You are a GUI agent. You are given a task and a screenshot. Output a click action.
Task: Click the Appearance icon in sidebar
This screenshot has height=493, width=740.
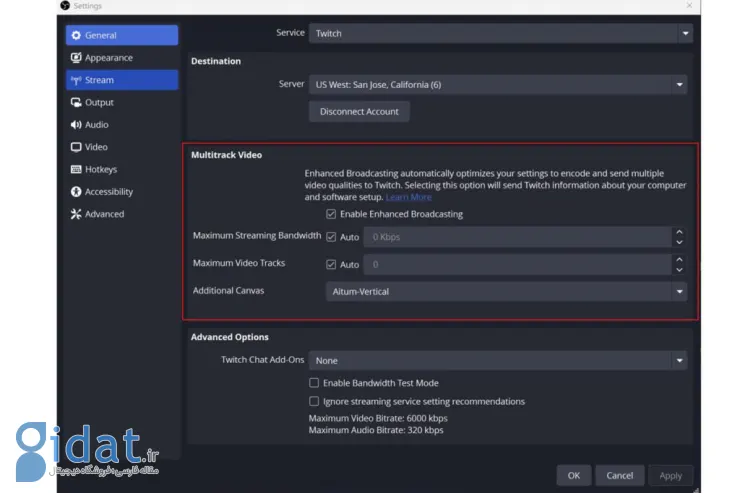click(x=76, y=58)
